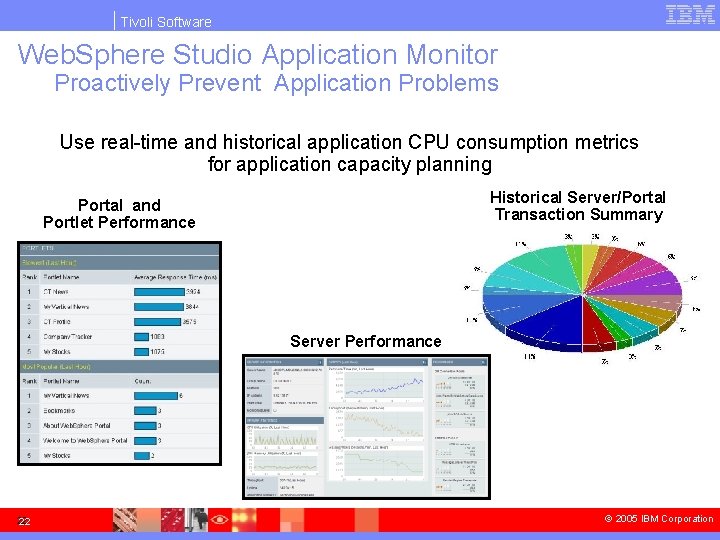720x540 pixels.
Task: Click the 'WebSphere Studio Application Monitor' title
Action: click(258, 54)
